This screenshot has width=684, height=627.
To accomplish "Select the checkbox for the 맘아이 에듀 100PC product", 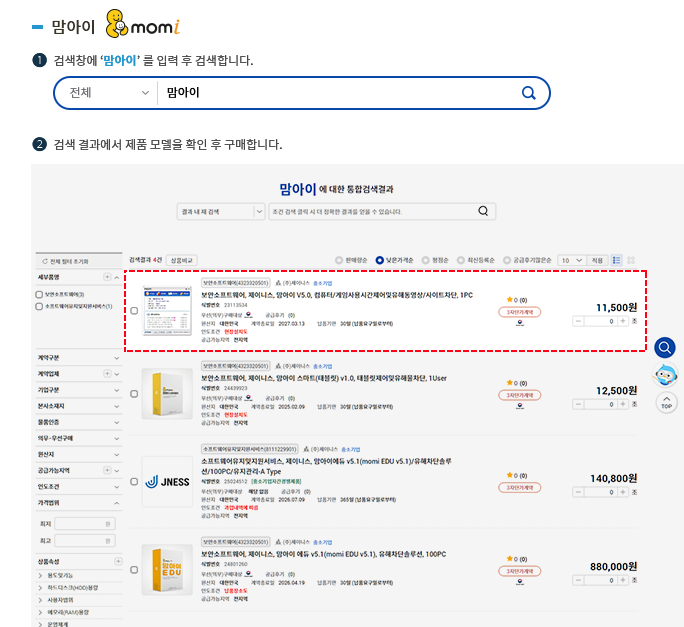I will [134, 570].
